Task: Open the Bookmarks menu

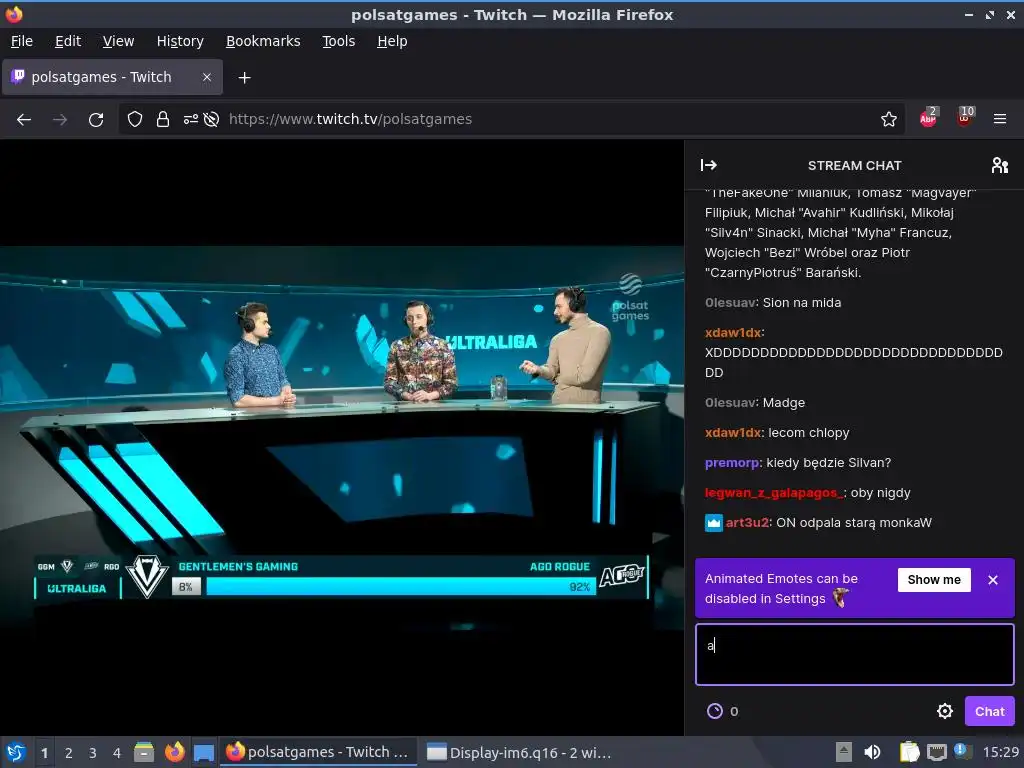Action: point(263,41)
